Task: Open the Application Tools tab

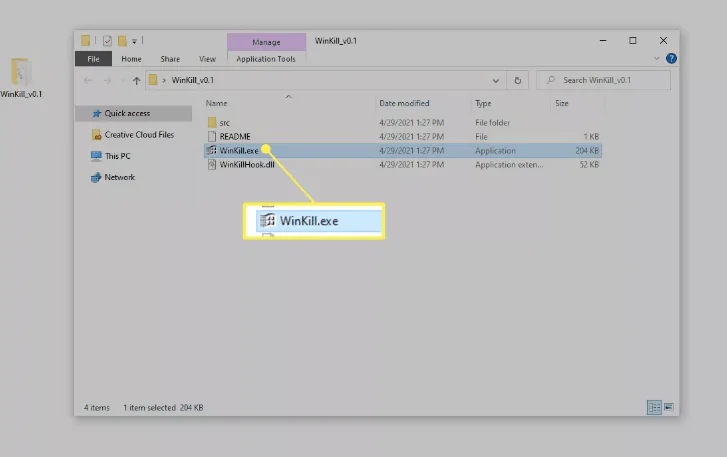Action: pos(266,59)
